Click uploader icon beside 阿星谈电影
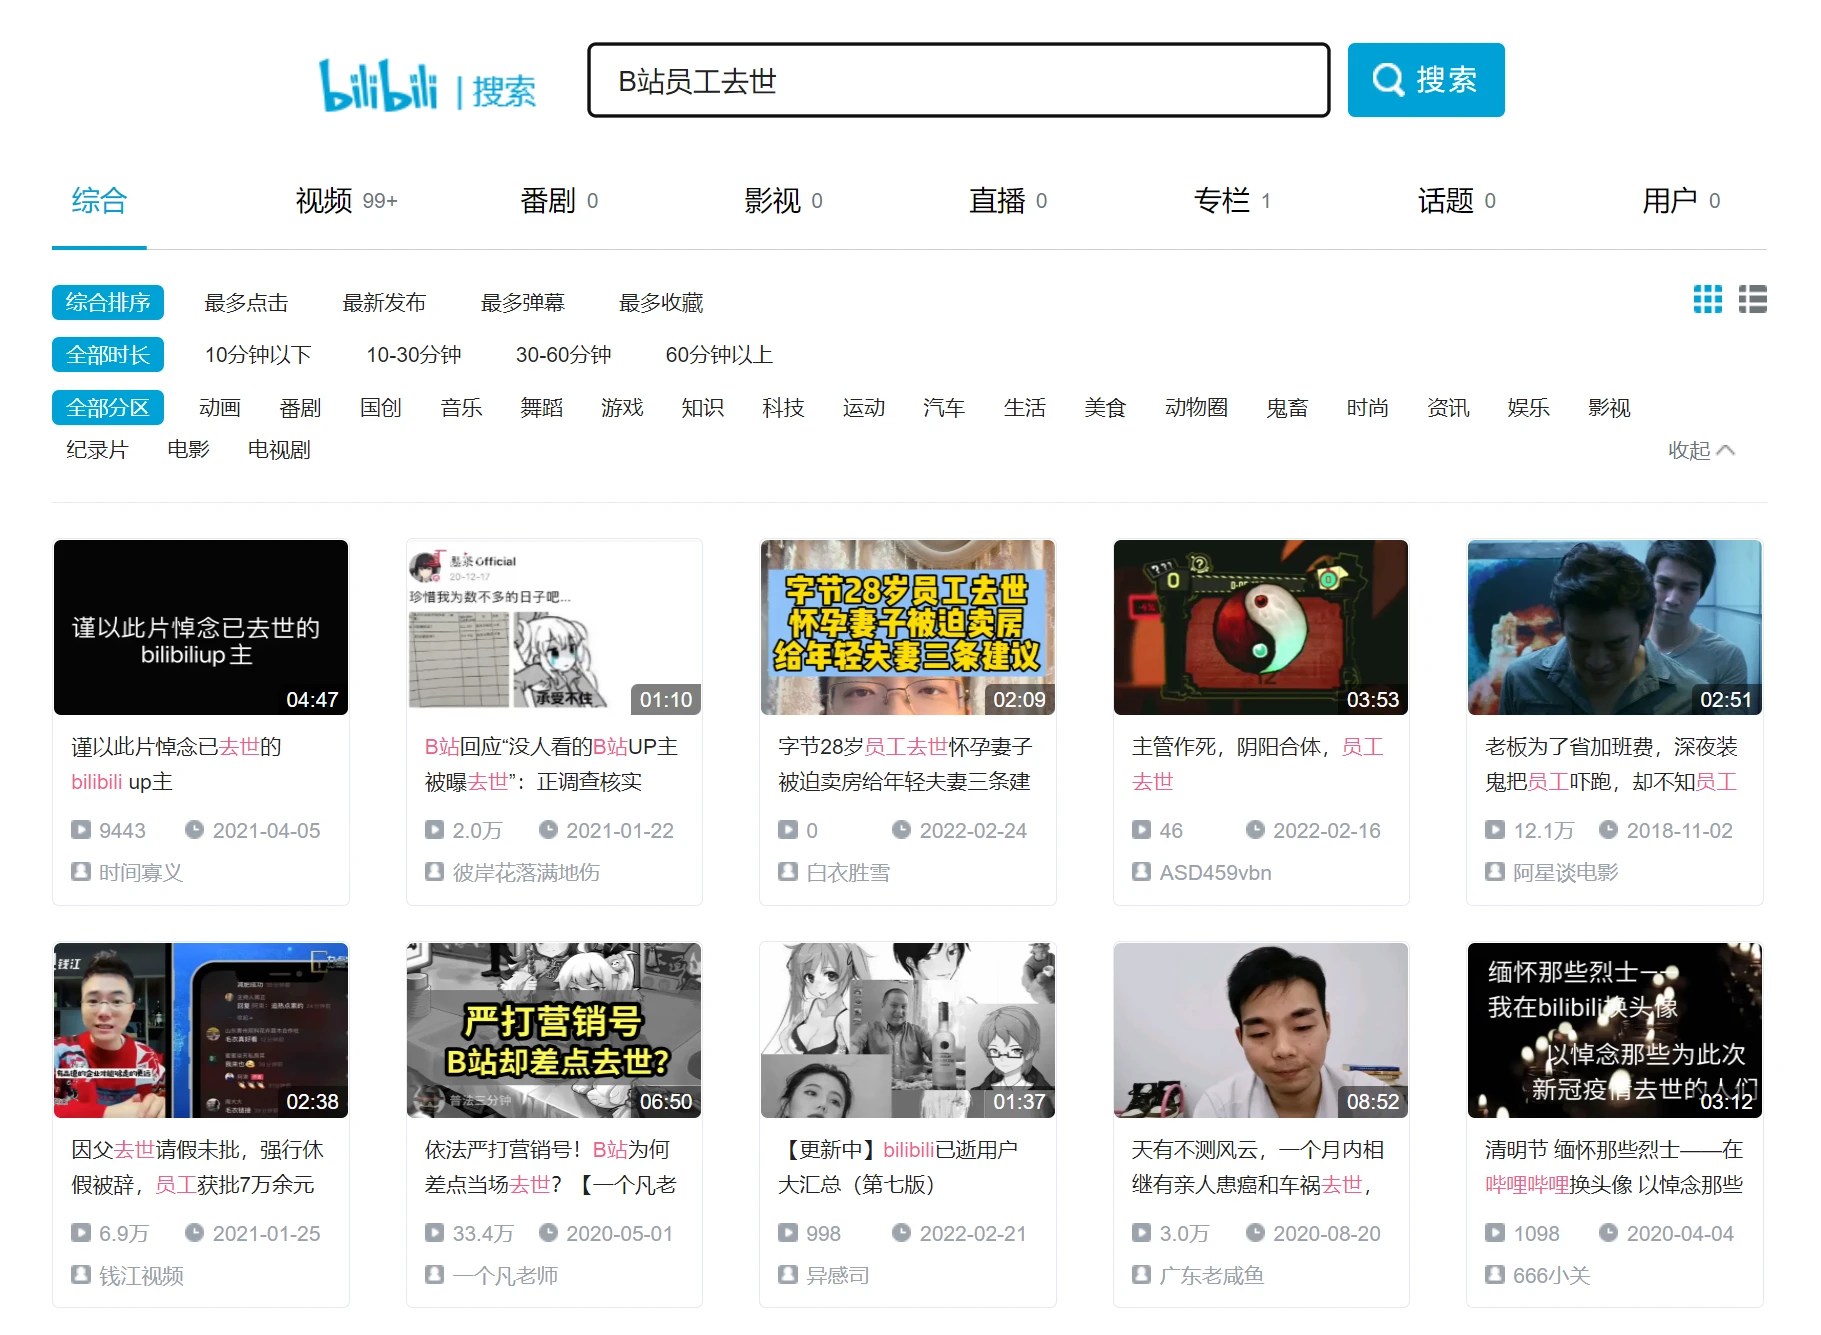This screenshot has height=1335, width=1821. click(x=1495, y=871)
